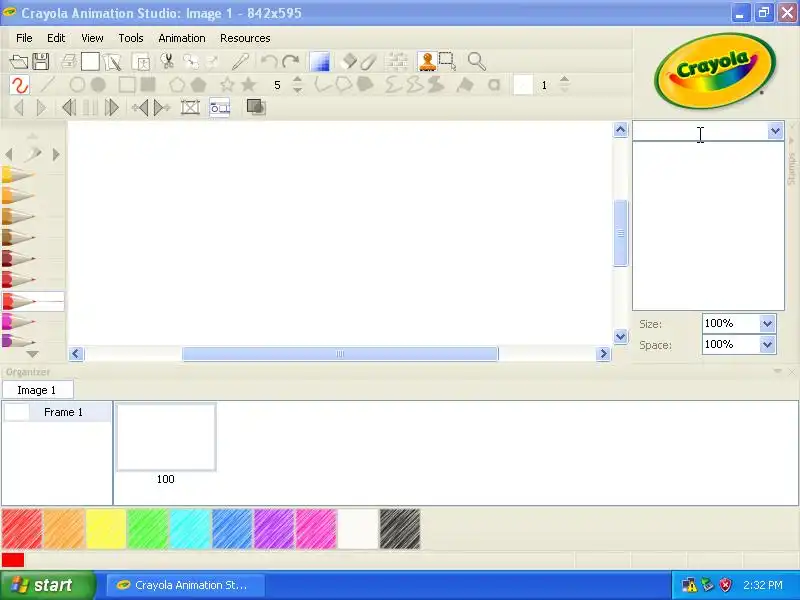The image size is (800, 600).
Task: Click the undo arrow icon
Action: tap(269, 61)
